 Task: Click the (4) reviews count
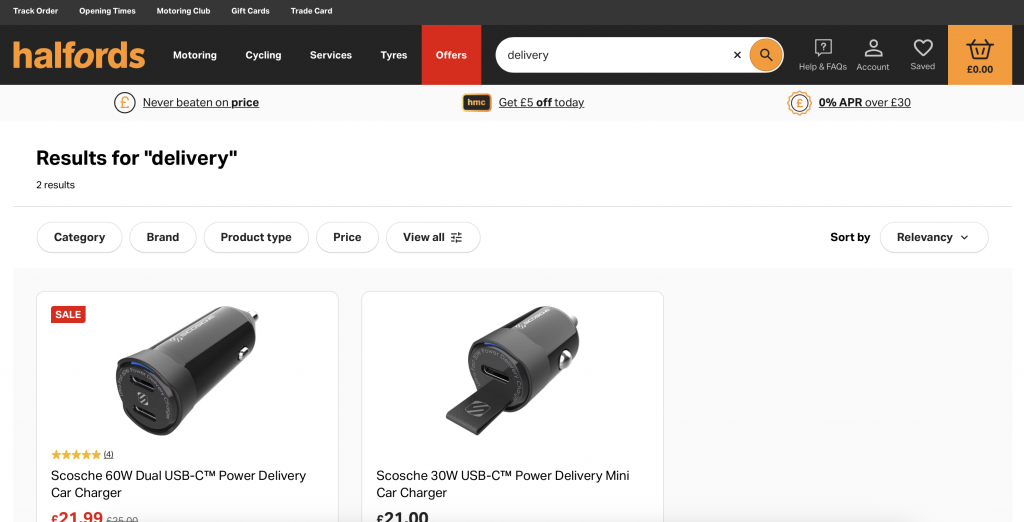108,454
